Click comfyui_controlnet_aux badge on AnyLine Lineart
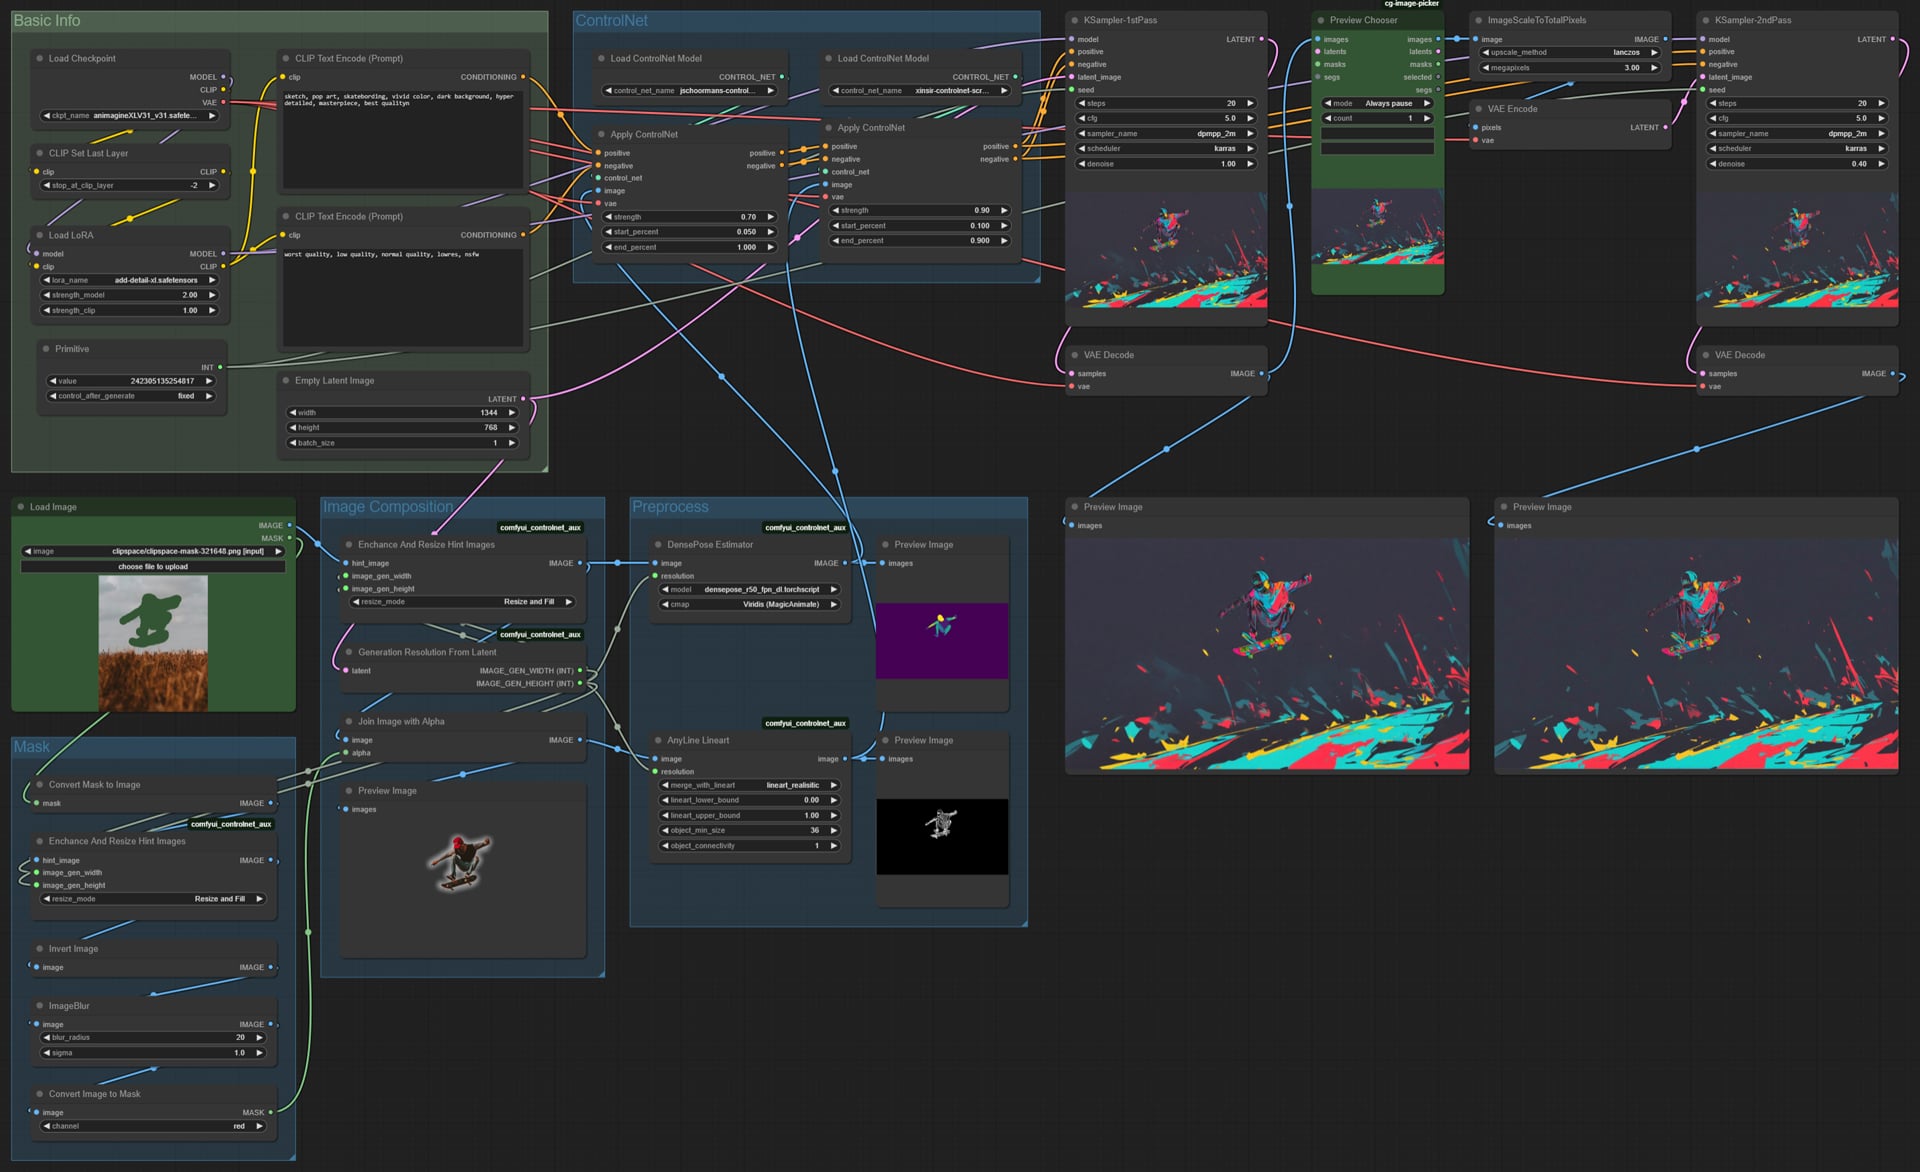The image size is (1920, 1172). pos(805,723)
